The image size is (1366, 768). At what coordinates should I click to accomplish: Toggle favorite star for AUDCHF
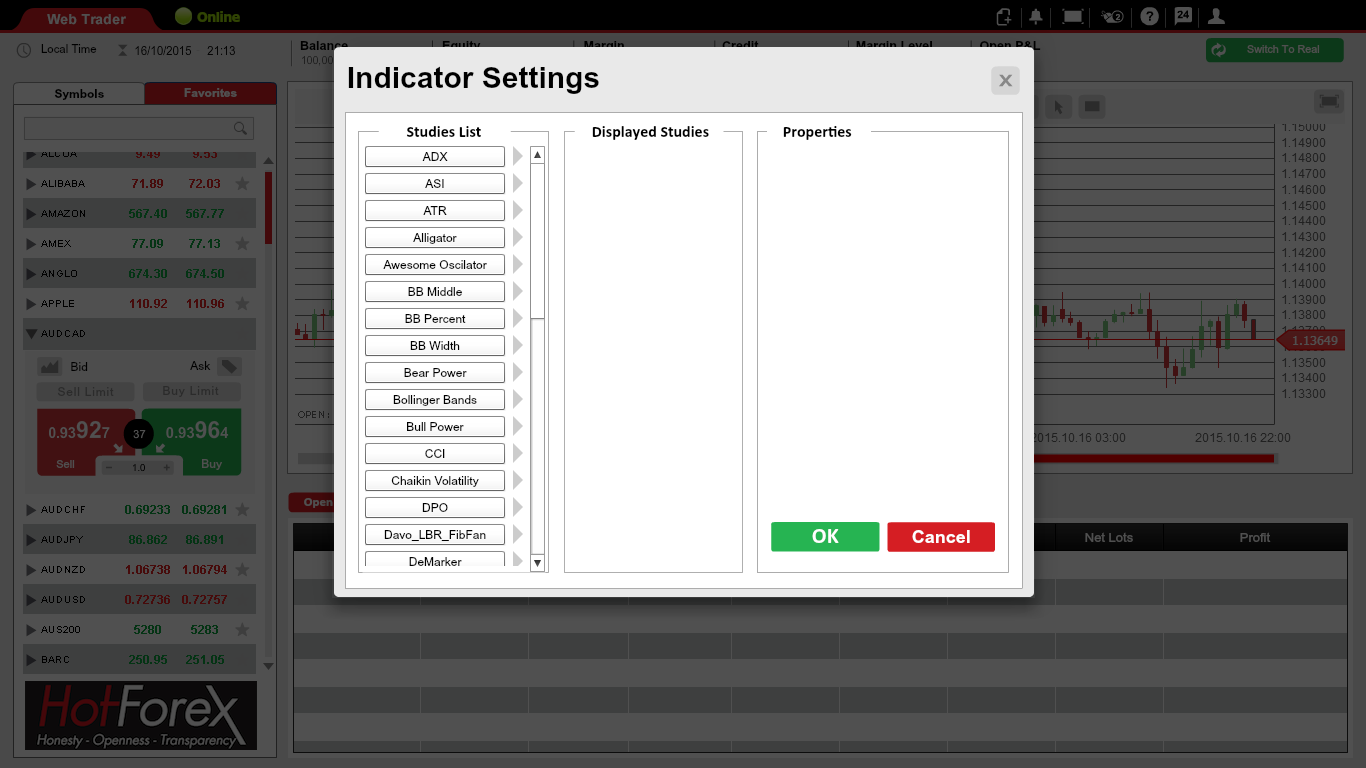[242, 510]
